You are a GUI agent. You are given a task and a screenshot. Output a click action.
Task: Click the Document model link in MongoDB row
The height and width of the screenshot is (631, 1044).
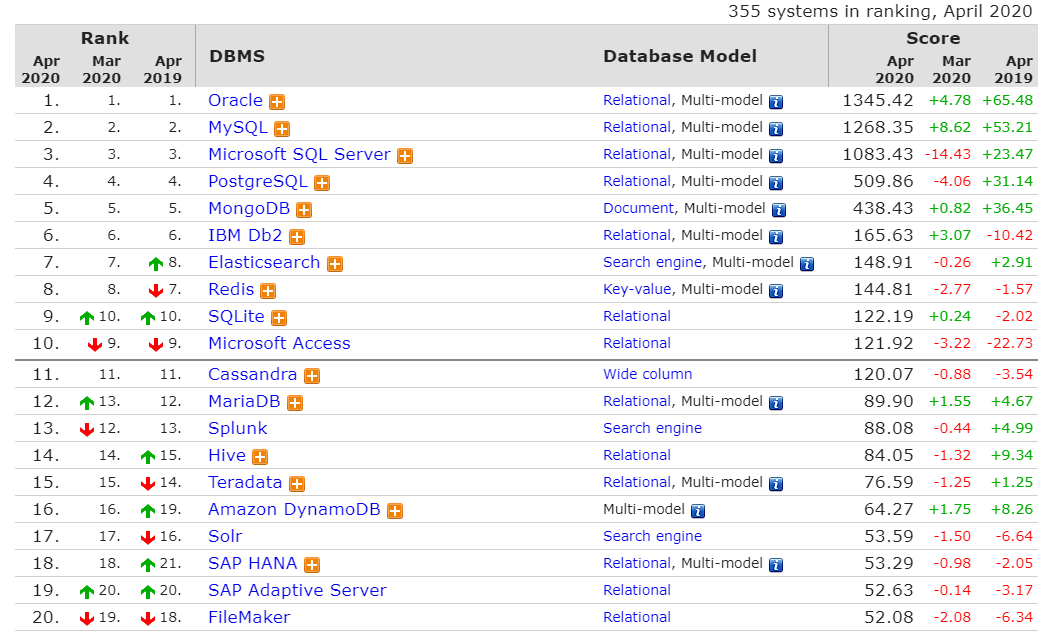pyautogui.click(x=639, y=208)
